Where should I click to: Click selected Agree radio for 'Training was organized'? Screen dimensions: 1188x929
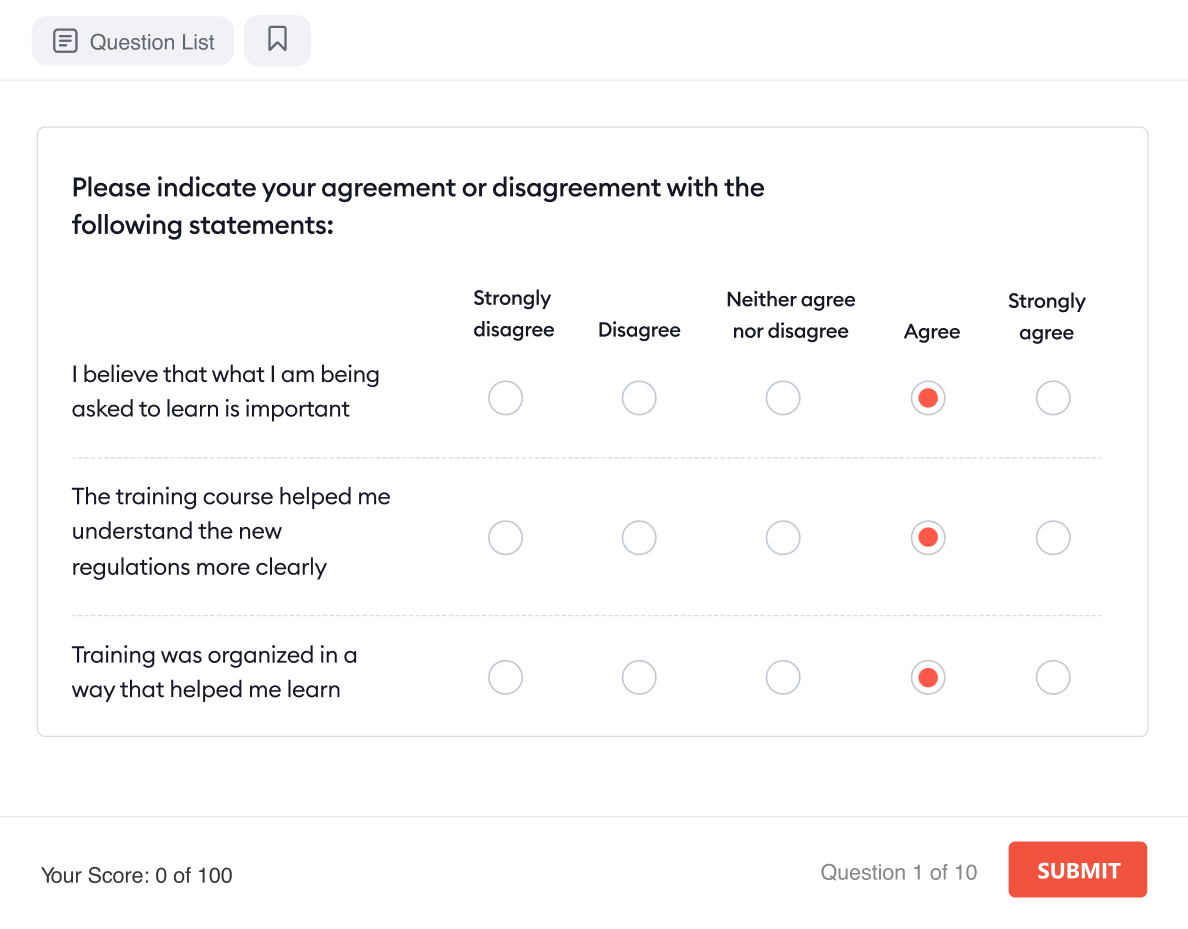pos(928,678)
